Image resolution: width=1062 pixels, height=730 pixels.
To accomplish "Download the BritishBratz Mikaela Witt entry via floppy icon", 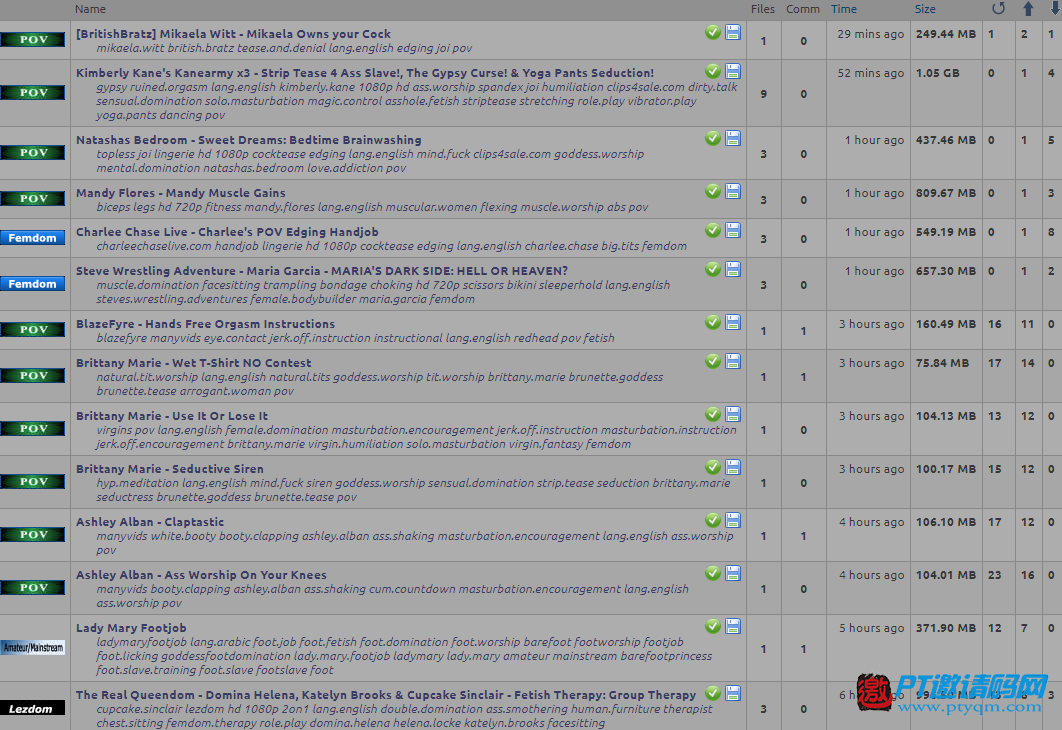I will point(733,32).
